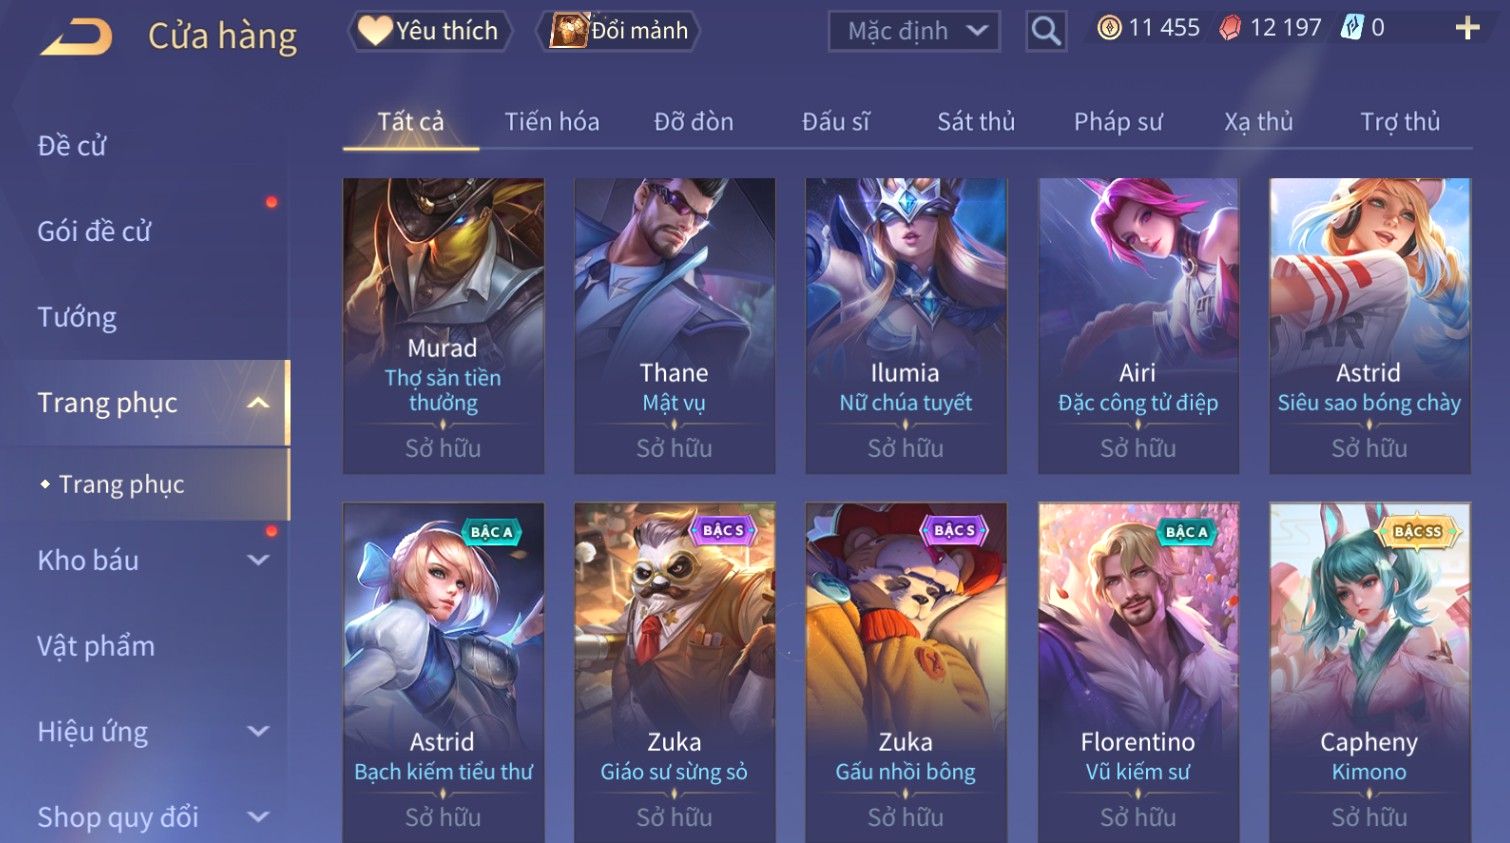Open the Mặc định sort dropdown
Screen dimensions: 1510x843
point(914,31)
